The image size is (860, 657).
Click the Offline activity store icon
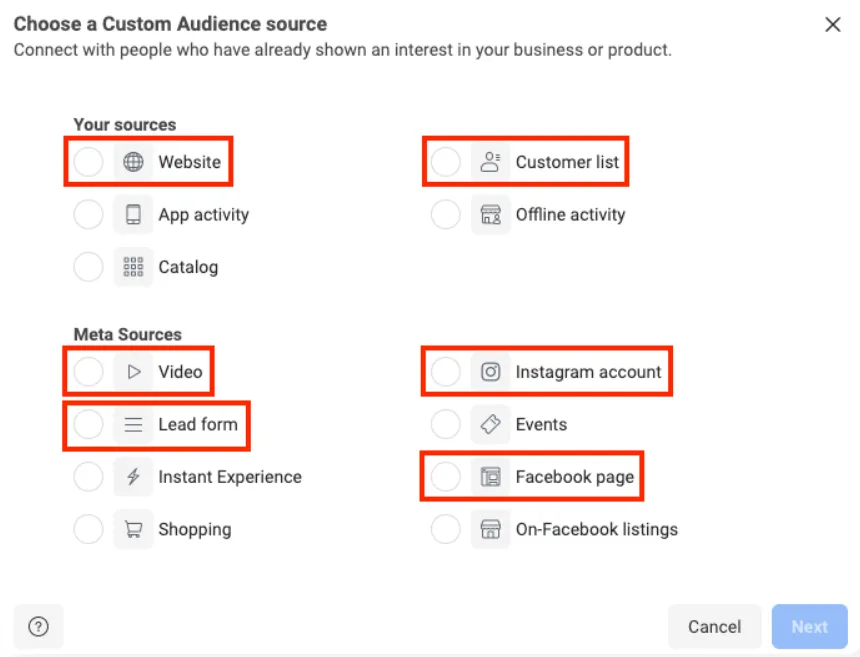tap(490, 214)
